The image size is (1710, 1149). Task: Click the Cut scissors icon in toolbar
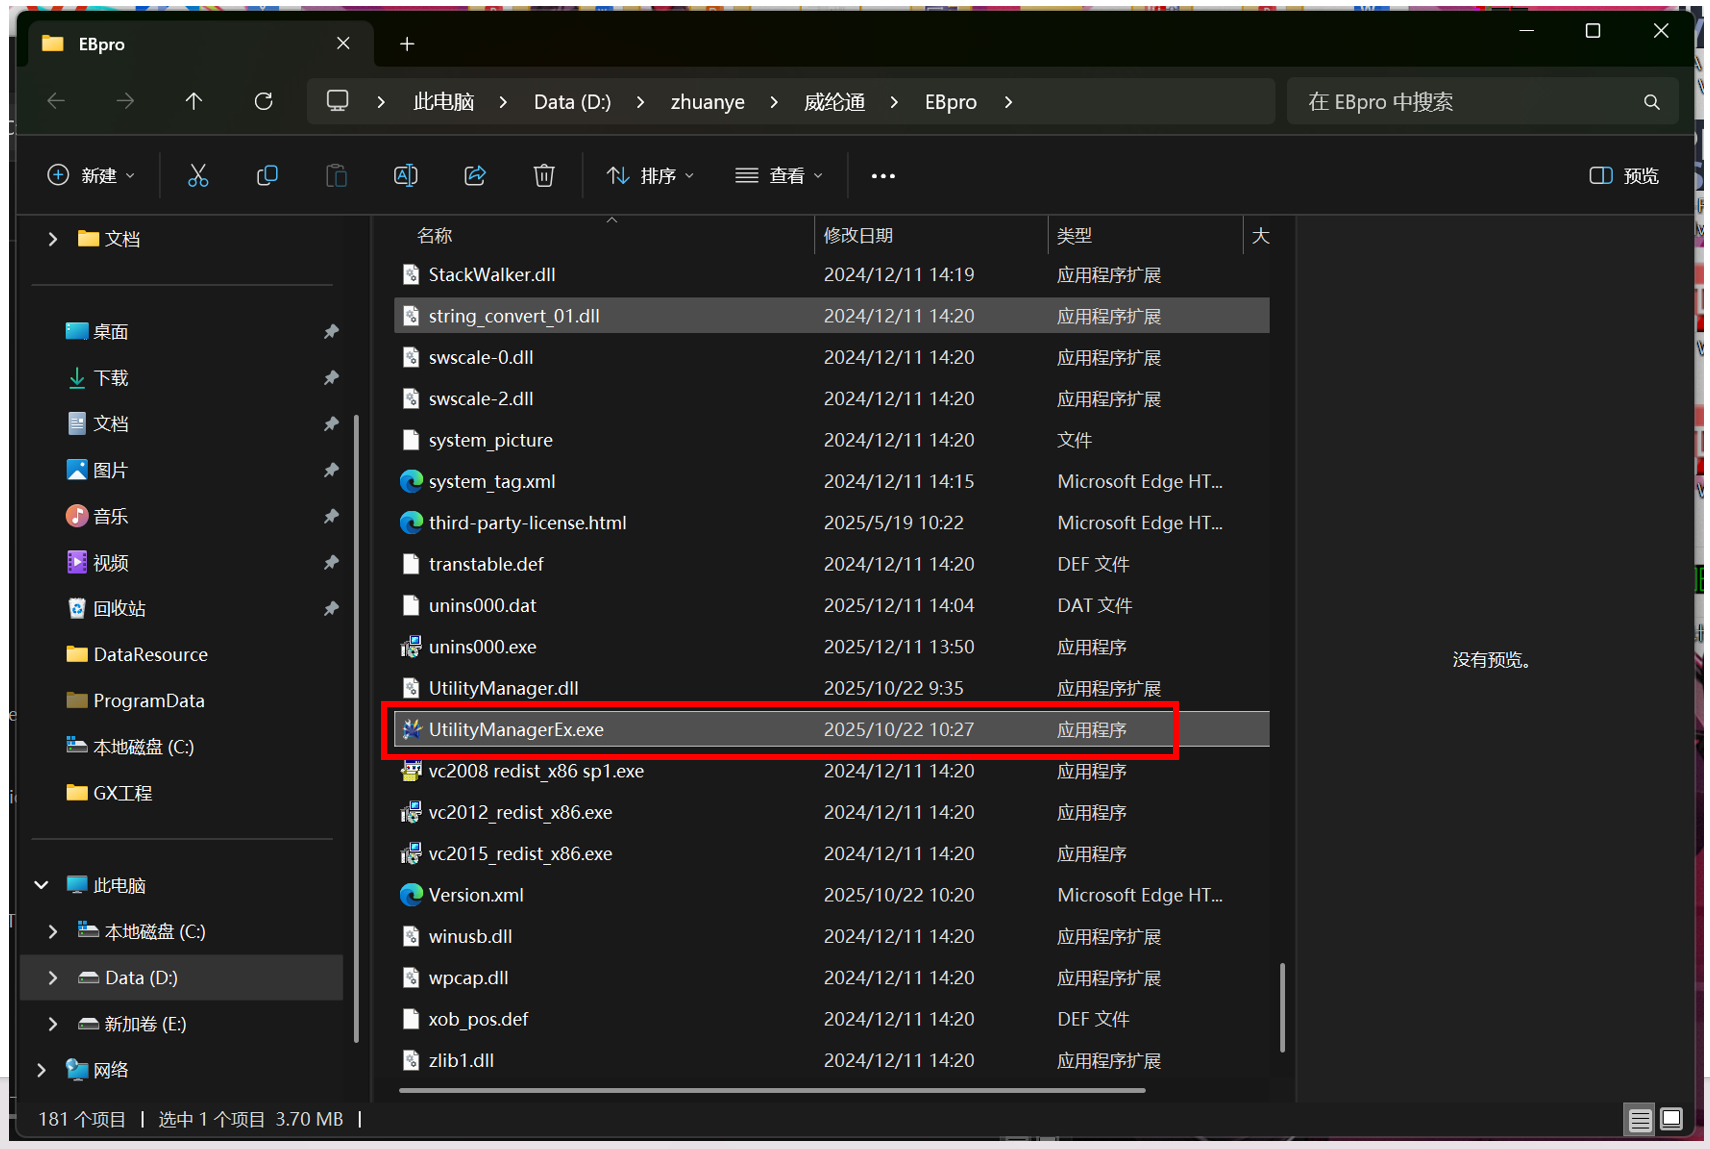[x=198, y=176]
